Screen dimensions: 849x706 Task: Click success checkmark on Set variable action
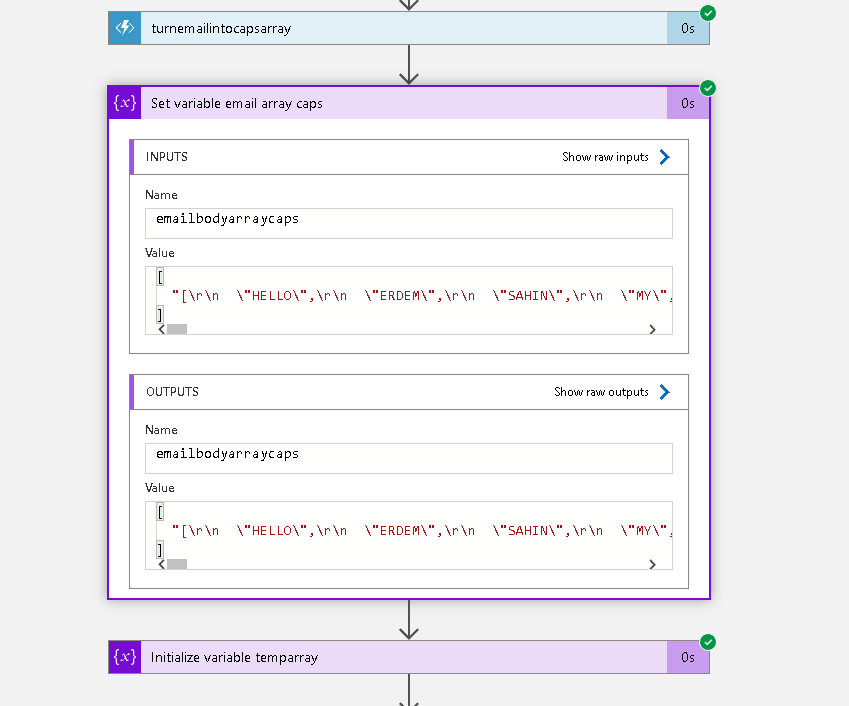[708, 88]
